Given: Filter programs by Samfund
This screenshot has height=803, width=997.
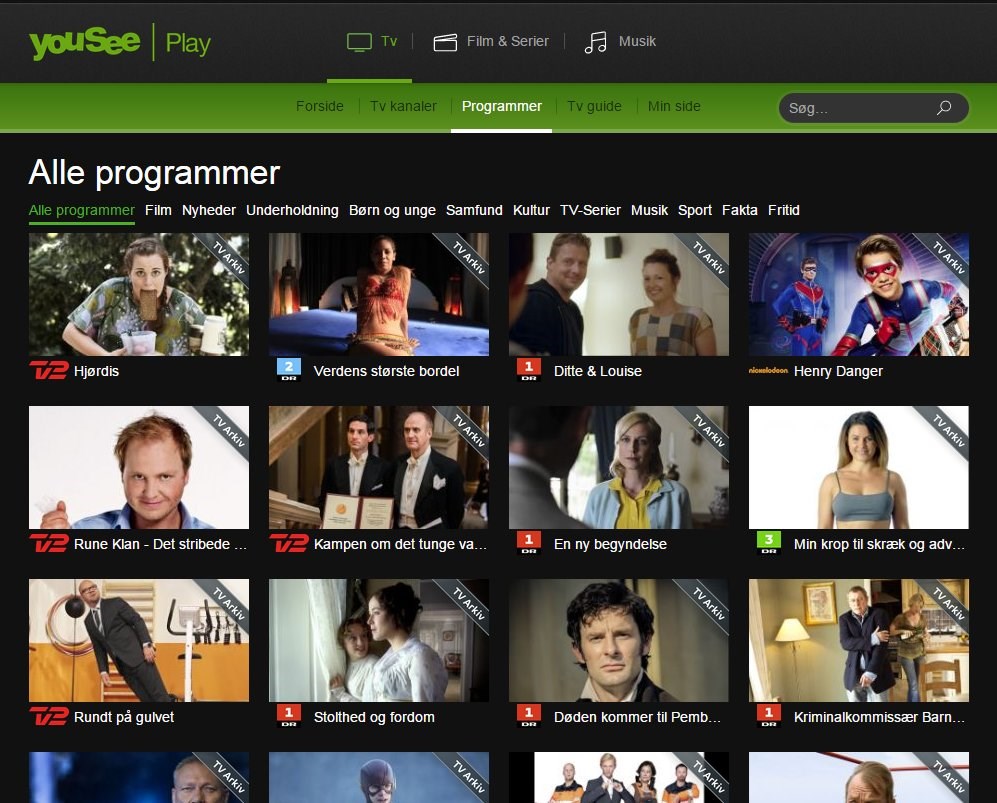Looking at the screenshot, I should (474, 210).
